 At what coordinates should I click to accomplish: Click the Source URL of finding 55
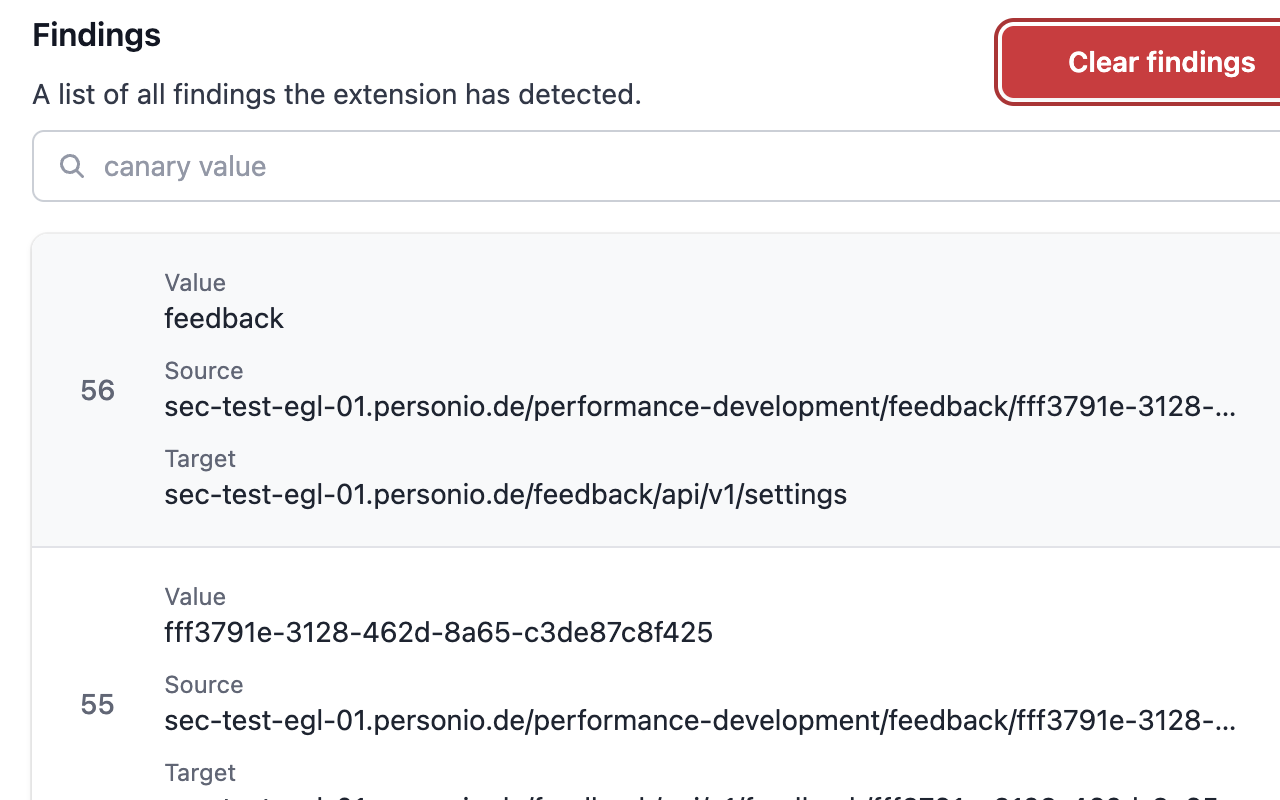pyautogui.click(x=700, y=721)
